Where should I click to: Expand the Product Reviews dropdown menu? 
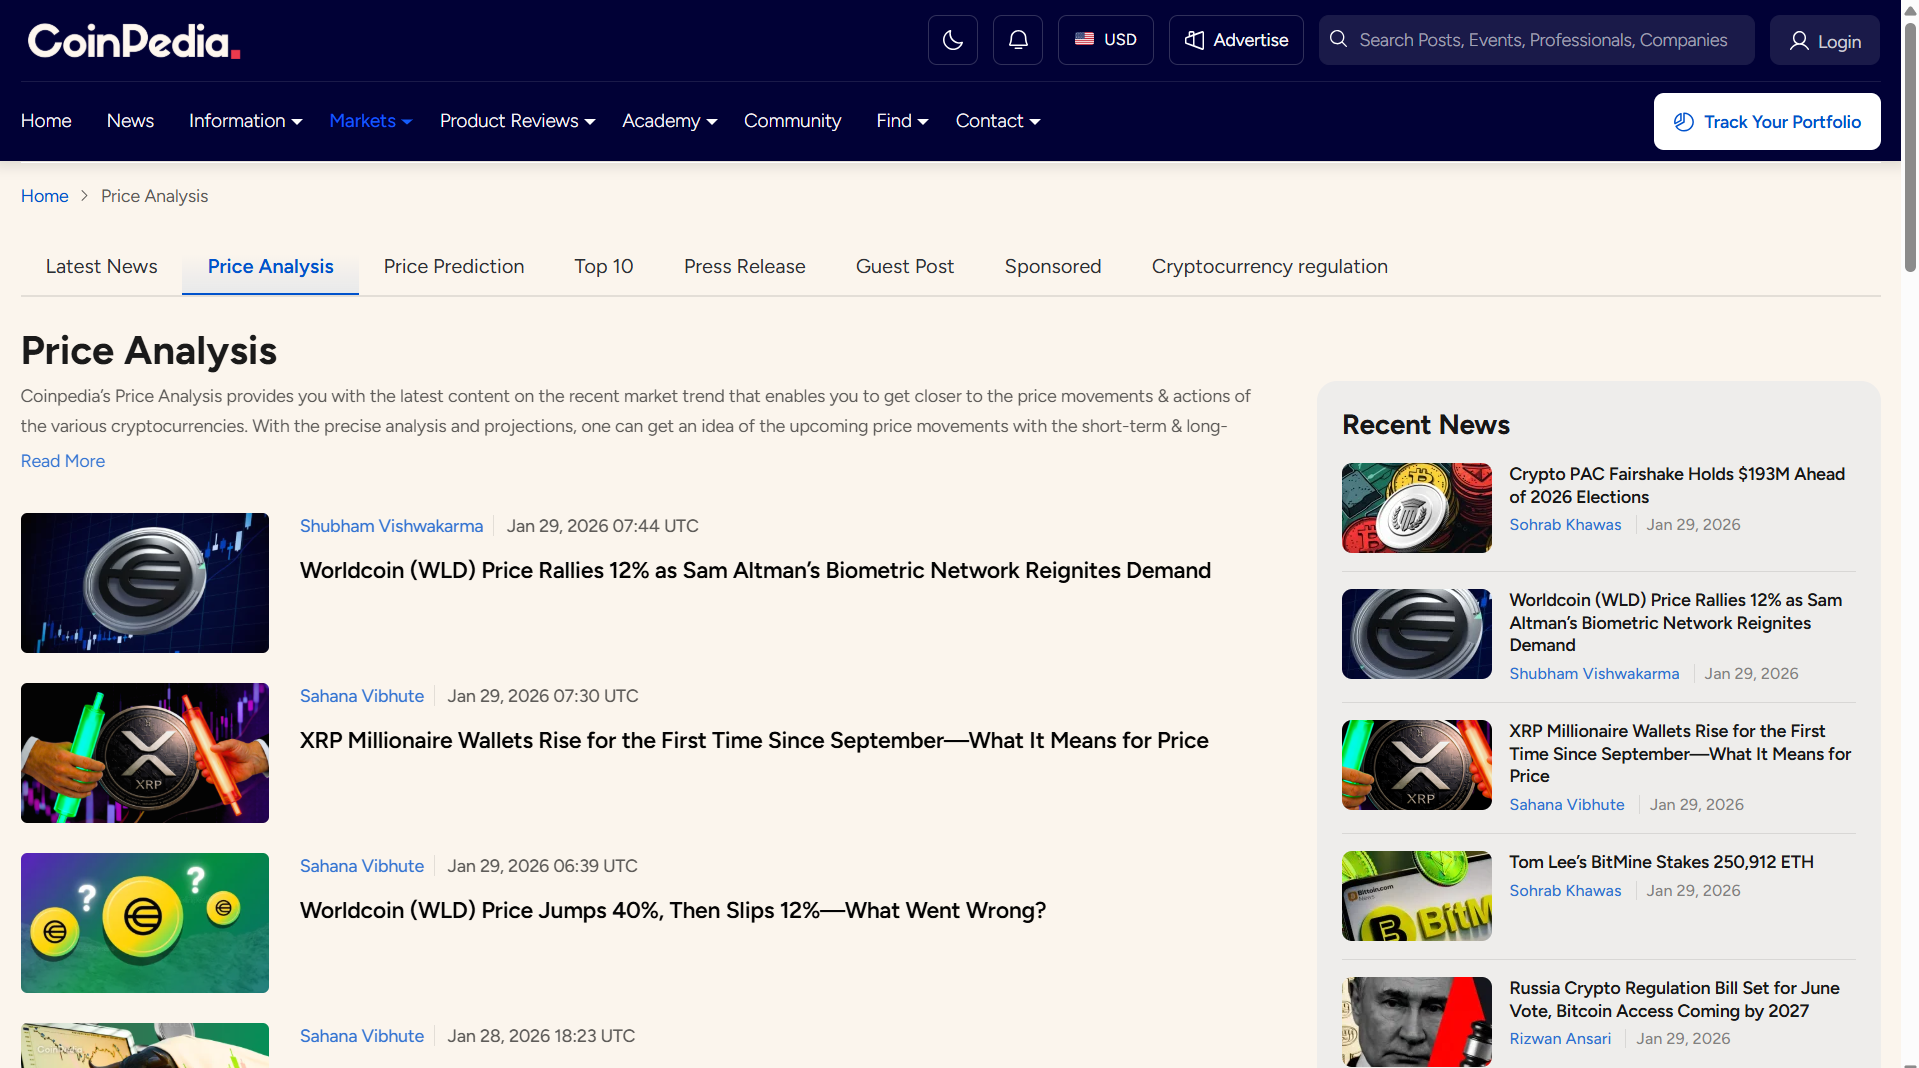pos(517,121)
